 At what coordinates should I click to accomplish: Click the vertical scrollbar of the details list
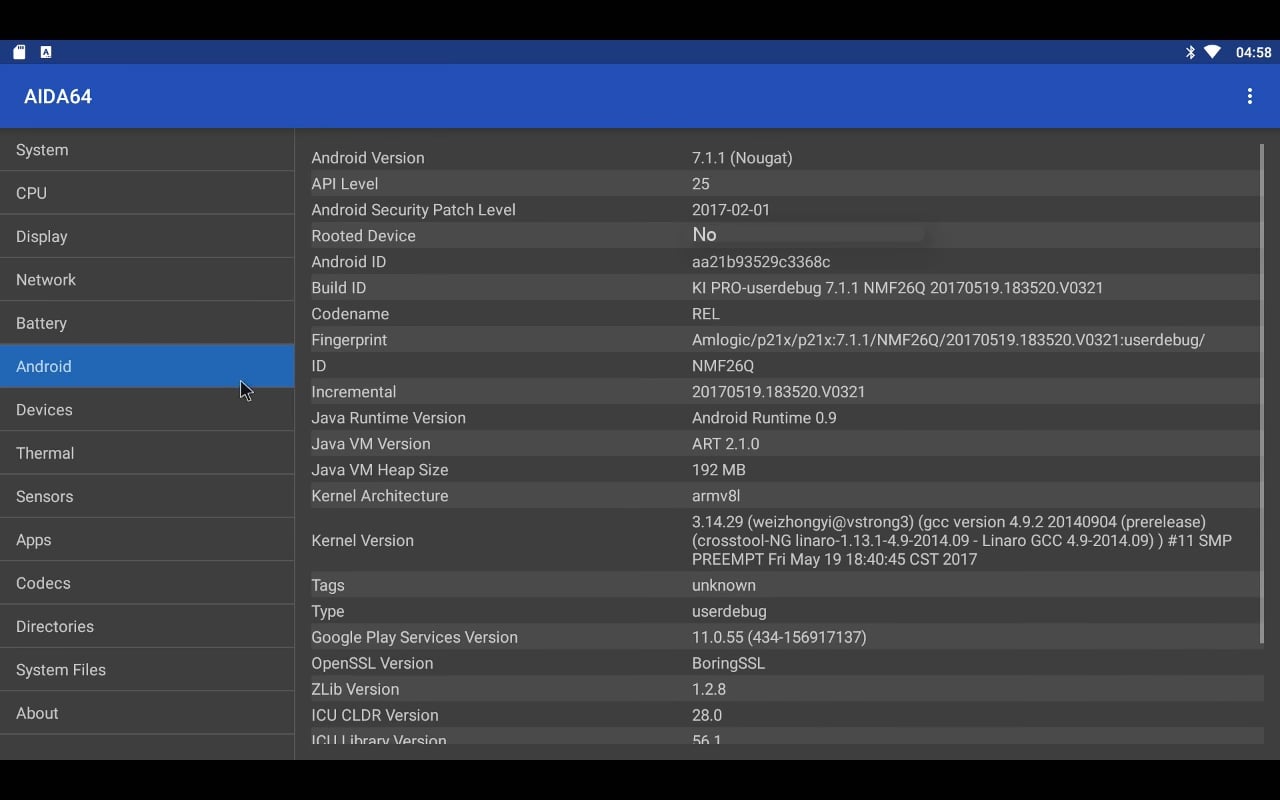coord(1262,394)
